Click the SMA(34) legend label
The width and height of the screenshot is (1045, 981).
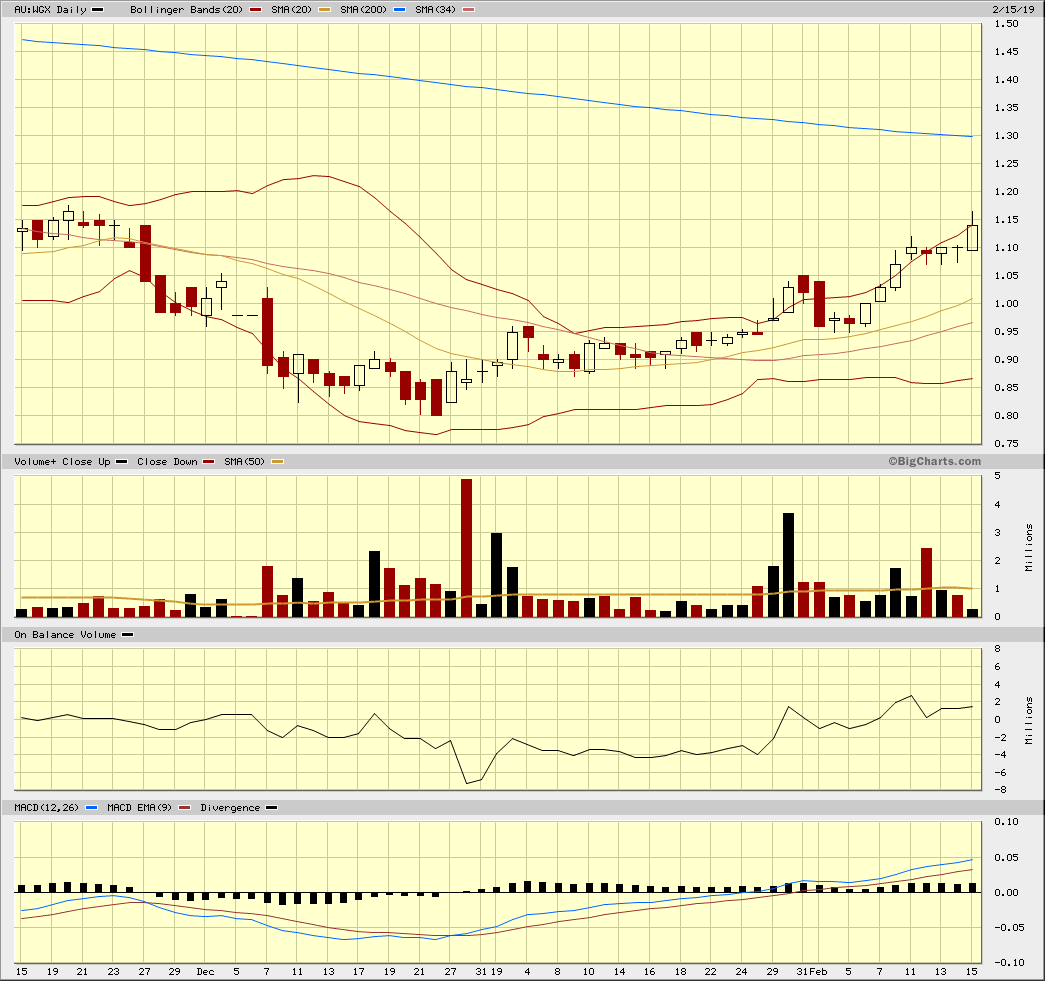pos(435,9)
